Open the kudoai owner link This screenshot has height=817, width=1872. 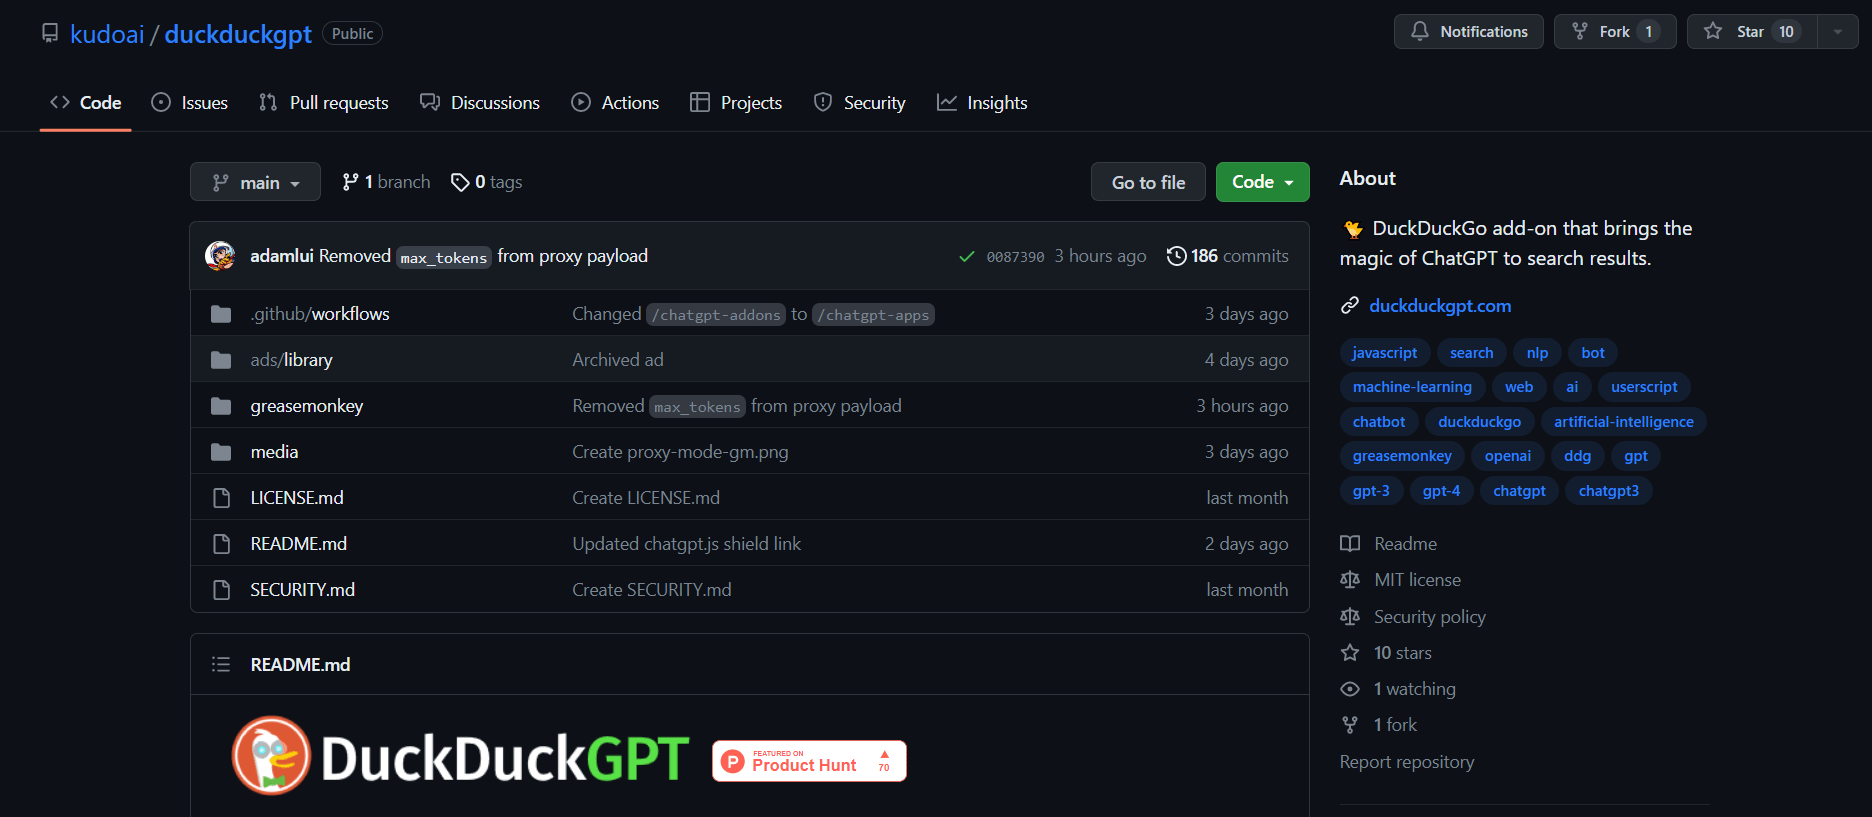107,34
